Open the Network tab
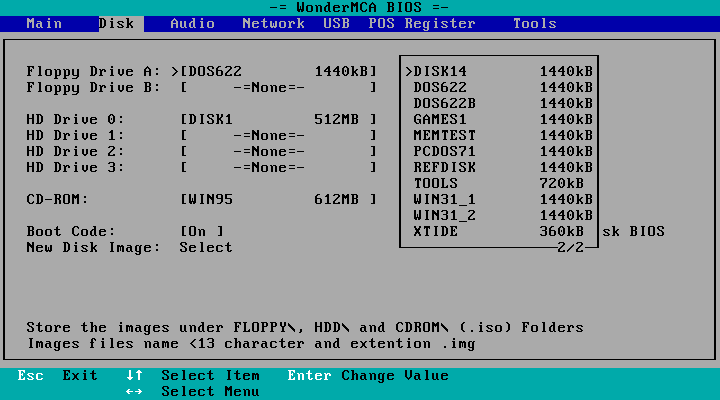Viewport: 720px width, 400px height. 273,23
